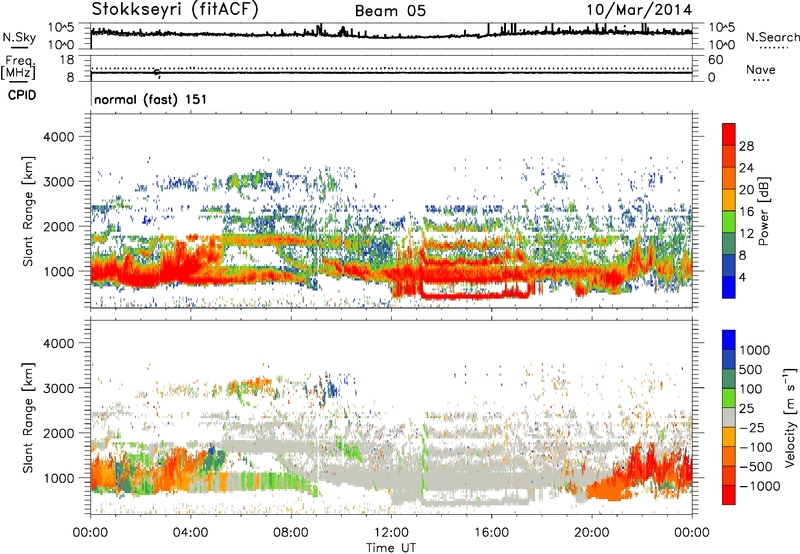
Task: Select the gray segment of the Velocity color bar
Action: [729, 417]
